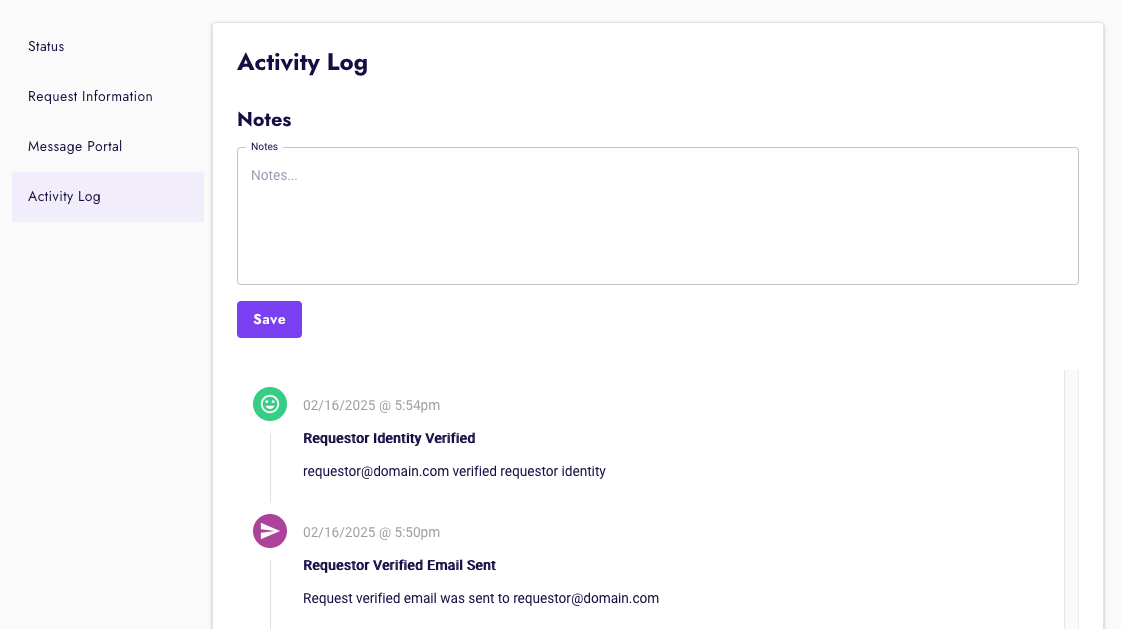This screenshot has height=629, width=1121.
Task: Click the 5:50pm timestamp of second entry
Action: [371, 533]
